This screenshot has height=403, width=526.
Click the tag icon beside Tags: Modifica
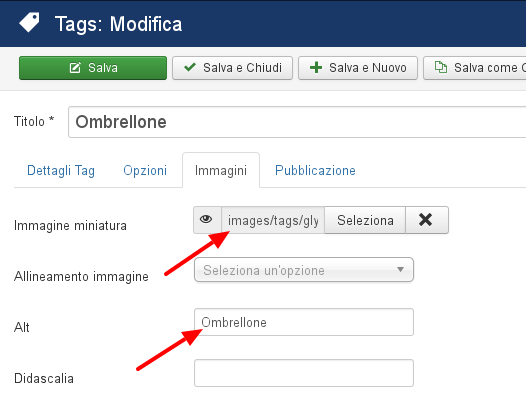[30, 22]
